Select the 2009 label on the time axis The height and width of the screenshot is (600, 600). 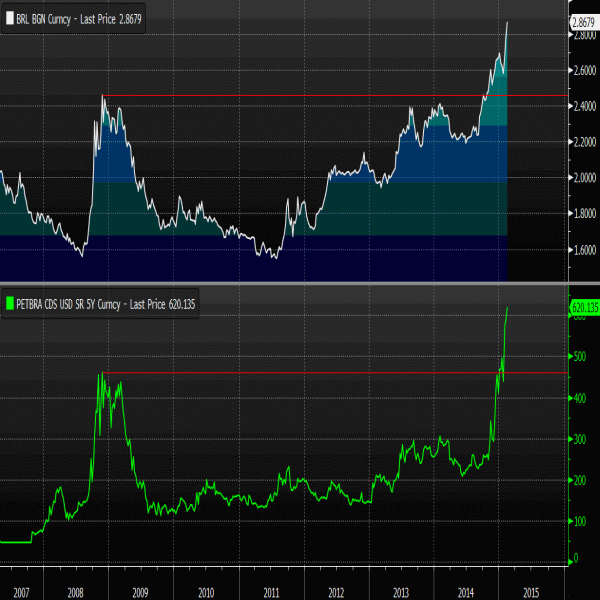[x=143, y=591]
